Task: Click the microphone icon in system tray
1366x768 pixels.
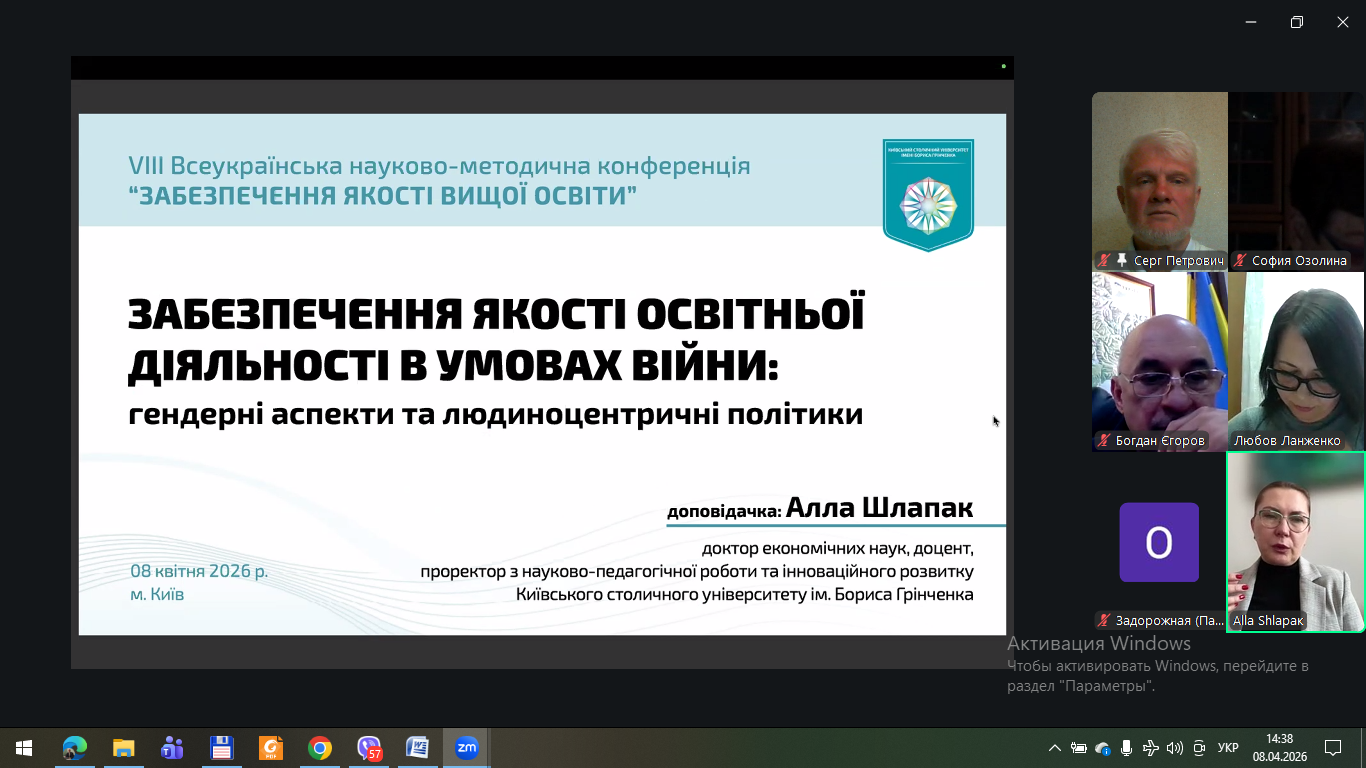Action: coord(1127,748)
